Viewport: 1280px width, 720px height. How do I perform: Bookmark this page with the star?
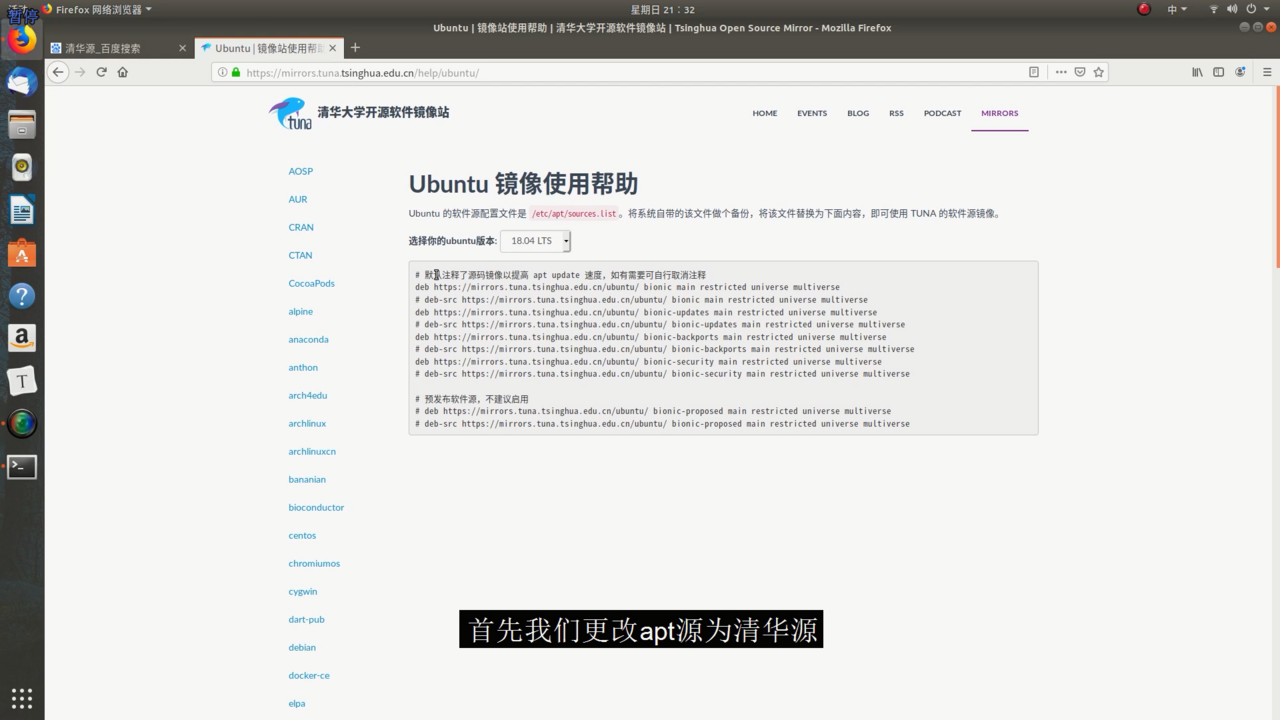(1099, 72)
